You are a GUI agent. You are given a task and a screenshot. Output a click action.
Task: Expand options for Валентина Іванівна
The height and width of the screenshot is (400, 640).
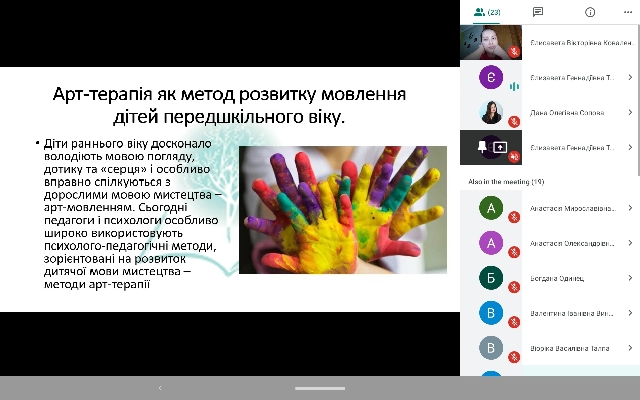point(630,313)
